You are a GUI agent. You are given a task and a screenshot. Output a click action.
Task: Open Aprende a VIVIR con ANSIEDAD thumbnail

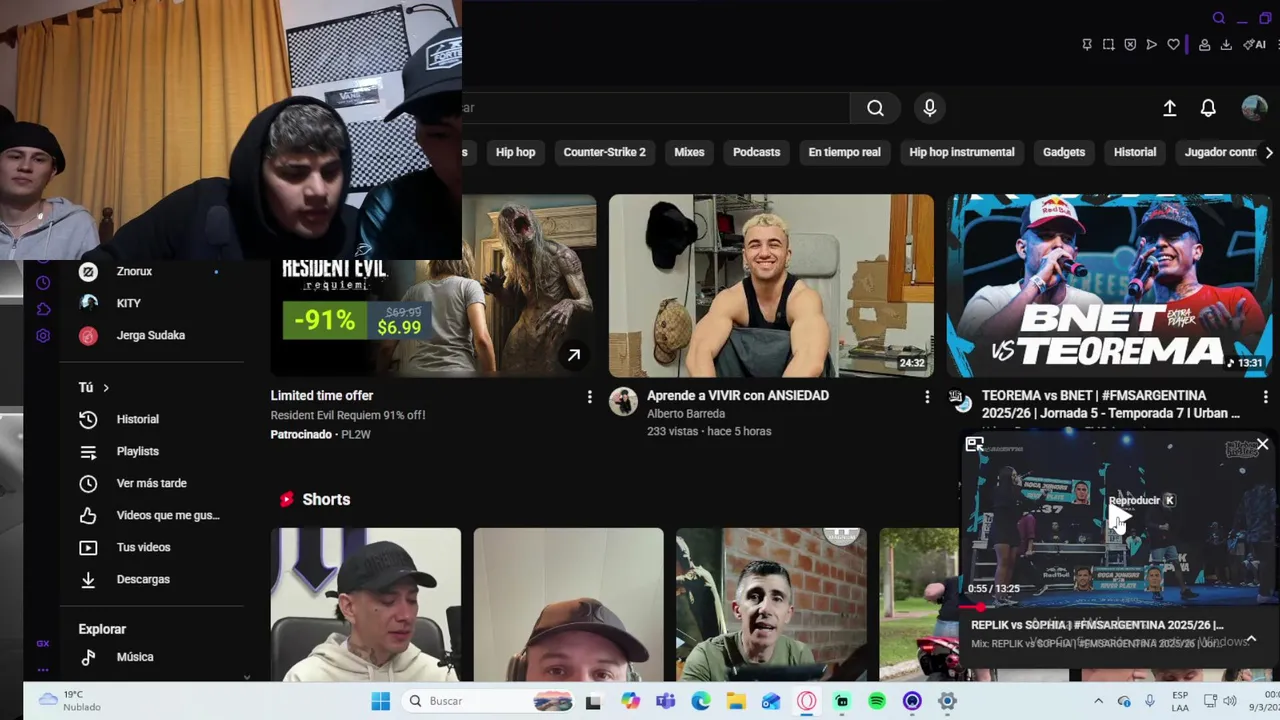[771, 286]
